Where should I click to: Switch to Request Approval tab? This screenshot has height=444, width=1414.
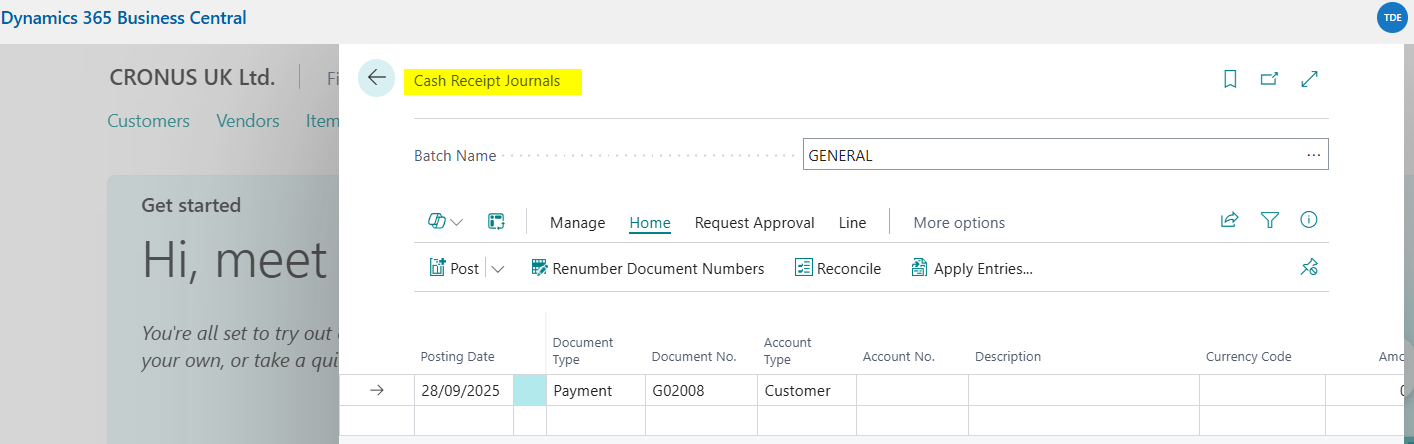point(754,223)
